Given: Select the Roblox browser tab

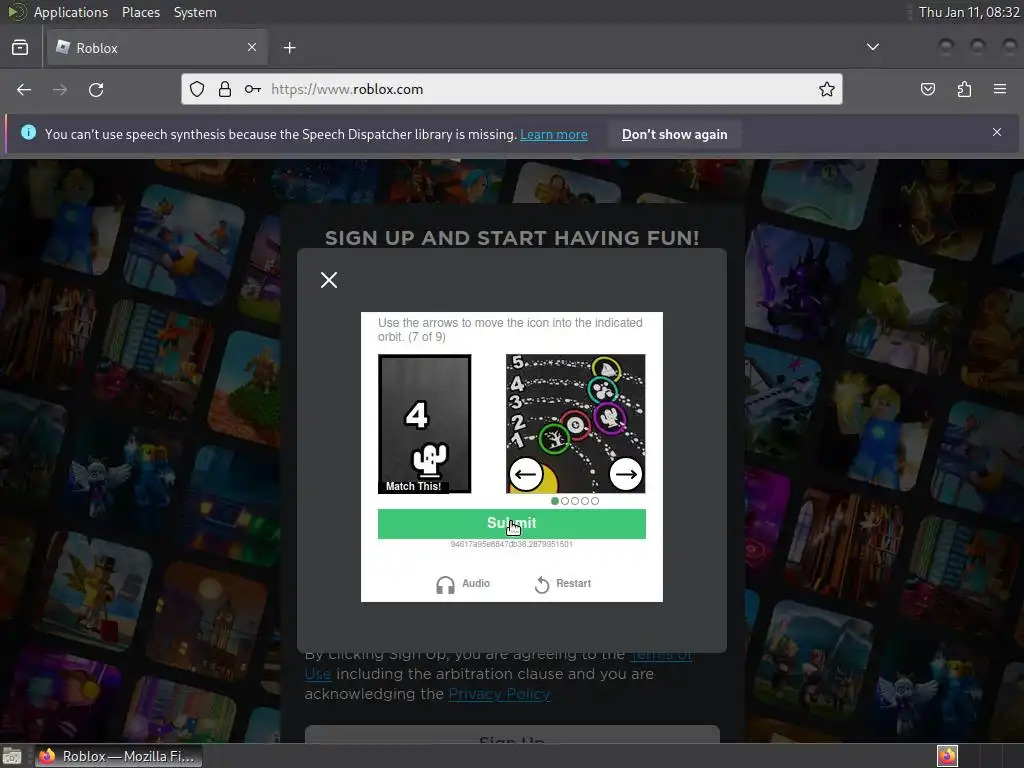Looking at the screenshot, I should 157,48.
